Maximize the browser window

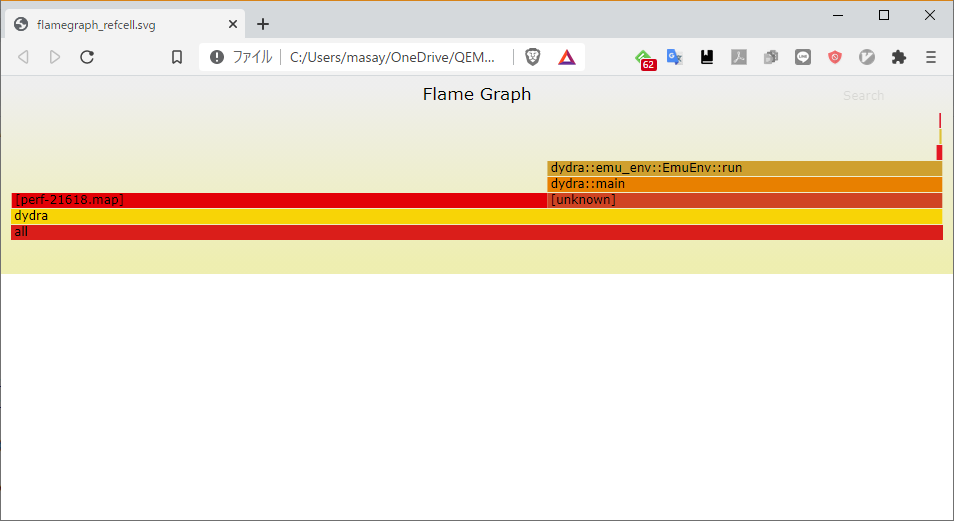884,15
